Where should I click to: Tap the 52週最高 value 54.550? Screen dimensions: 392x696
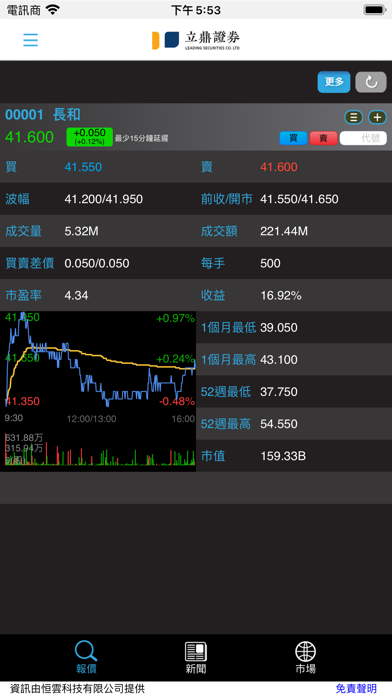pyautogui.click(x=279, y=424)
